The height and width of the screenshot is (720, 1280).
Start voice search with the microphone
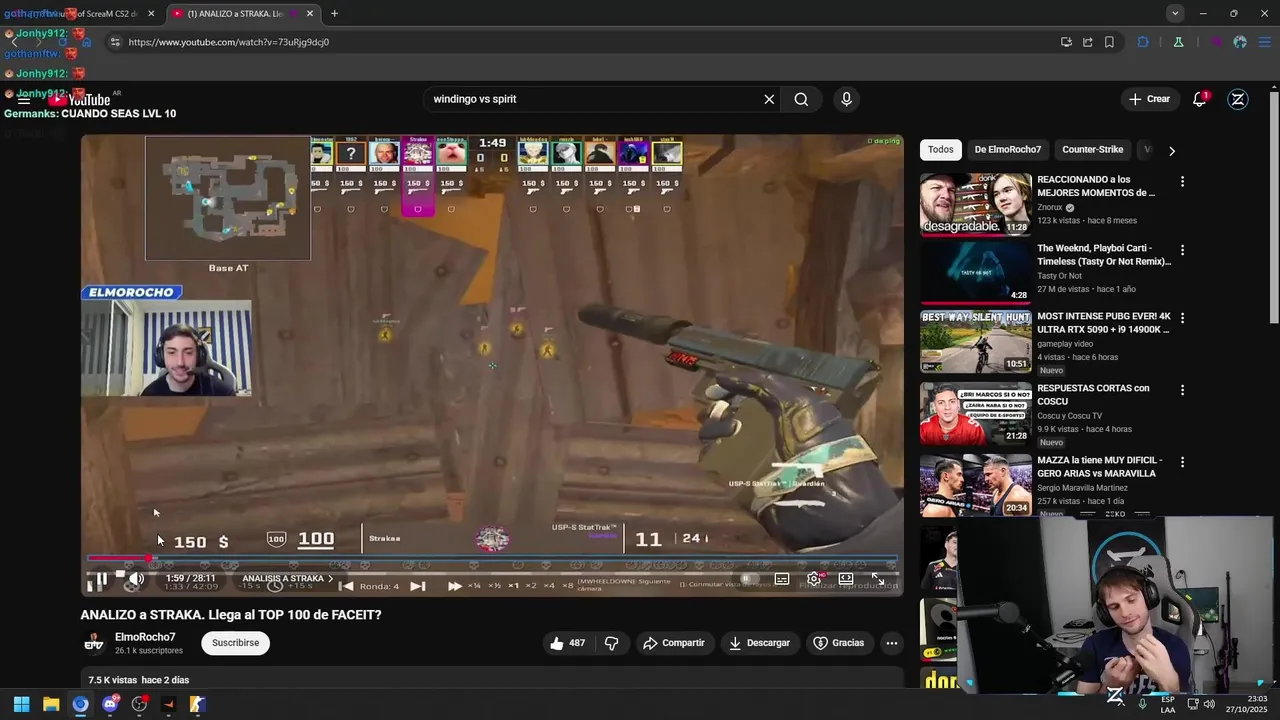(846, 99)
